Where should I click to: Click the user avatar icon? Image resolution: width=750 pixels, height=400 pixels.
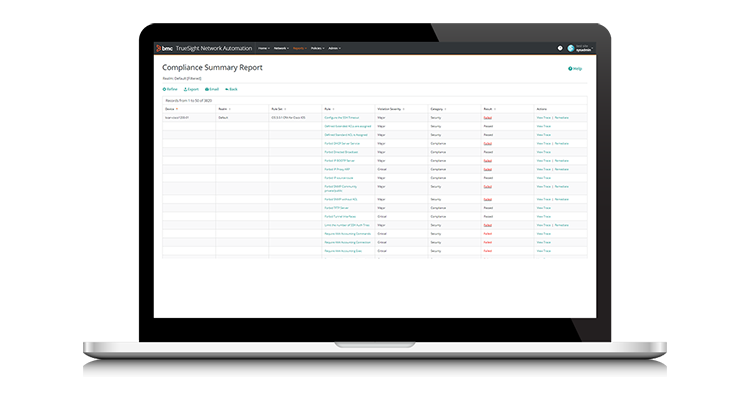coord(571,47)
